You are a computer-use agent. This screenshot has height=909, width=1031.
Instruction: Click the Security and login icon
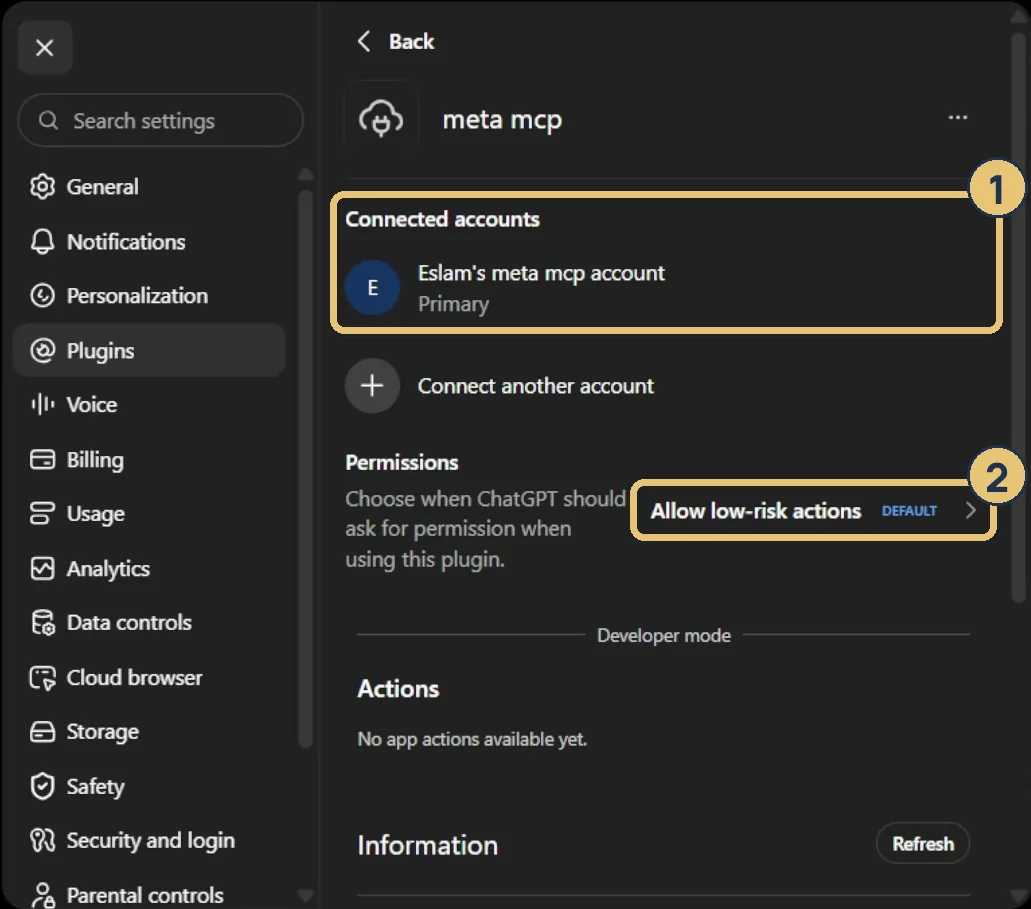(x=43, y=841)
